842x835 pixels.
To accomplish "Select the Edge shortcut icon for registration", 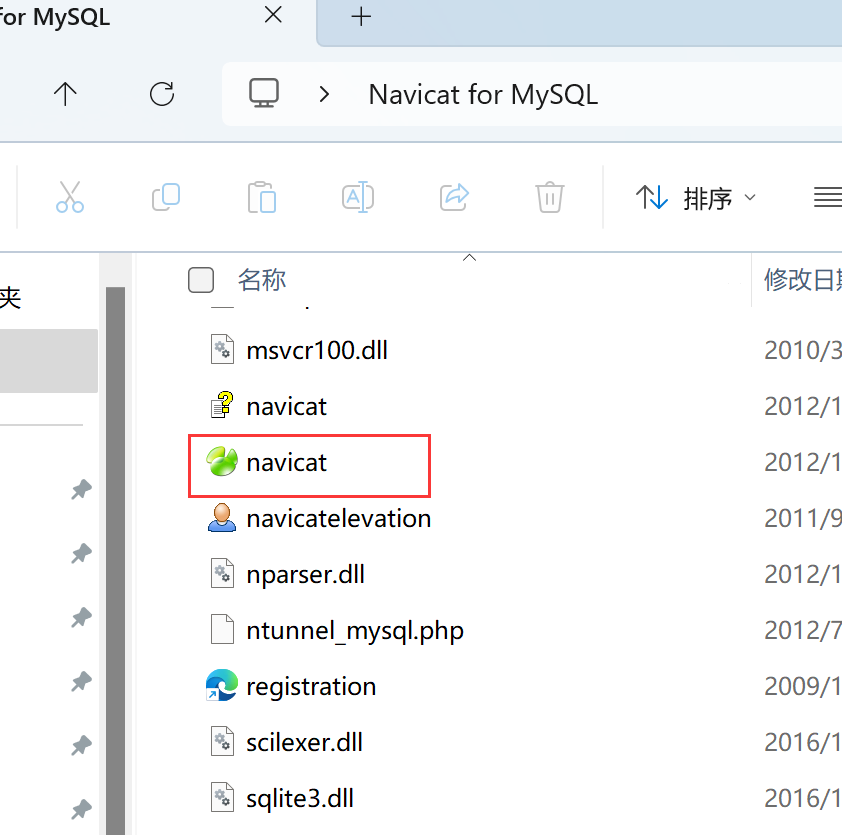I will [222, 686].
